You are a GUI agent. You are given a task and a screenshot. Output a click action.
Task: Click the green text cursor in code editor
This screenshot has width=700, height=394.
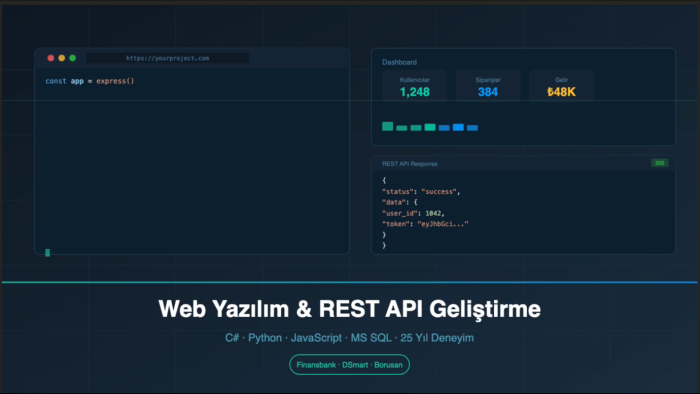pos(48,253)
